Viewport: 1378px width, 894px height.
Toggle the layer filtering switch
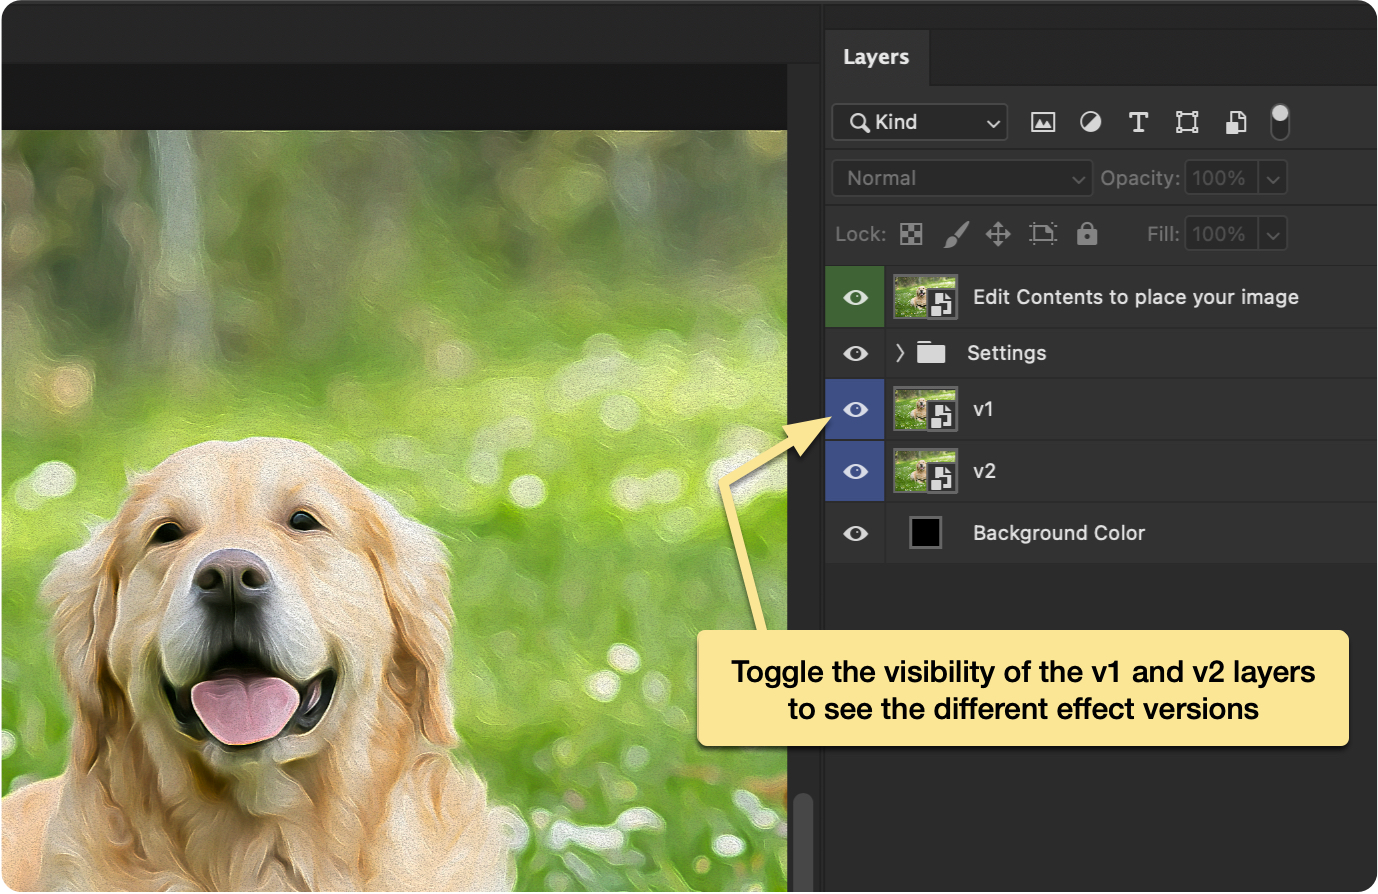tap(1280, 122)
